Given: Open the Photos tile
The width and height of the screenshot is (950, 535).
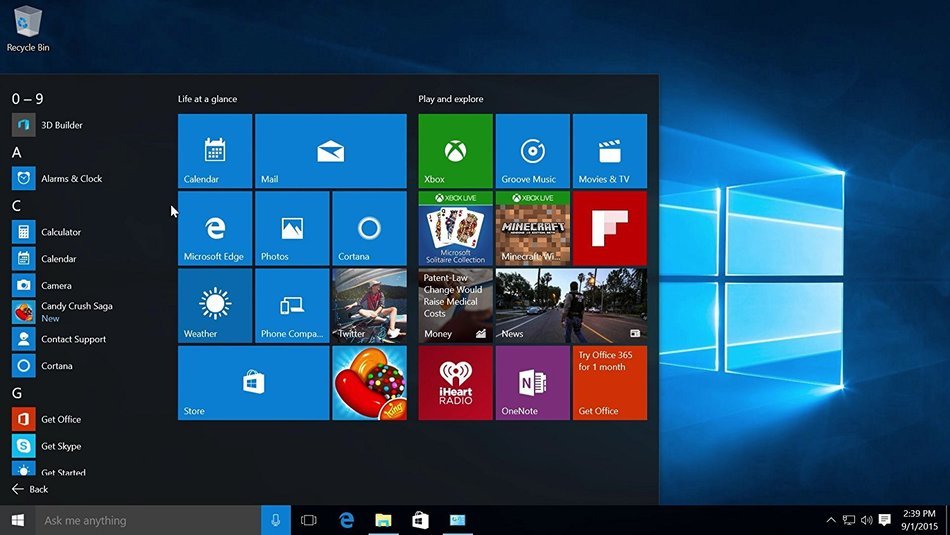Looking at the screenshot, I should [292, 228].
